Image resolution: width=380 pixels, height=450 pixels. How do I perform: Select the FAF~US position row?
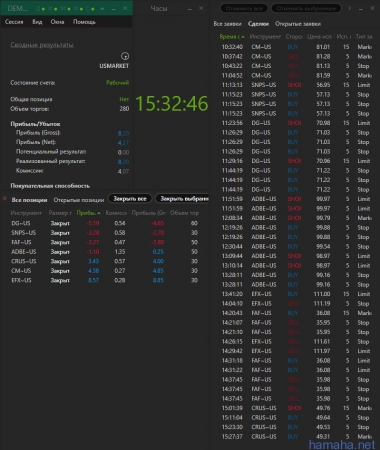(x=105, y=242)
